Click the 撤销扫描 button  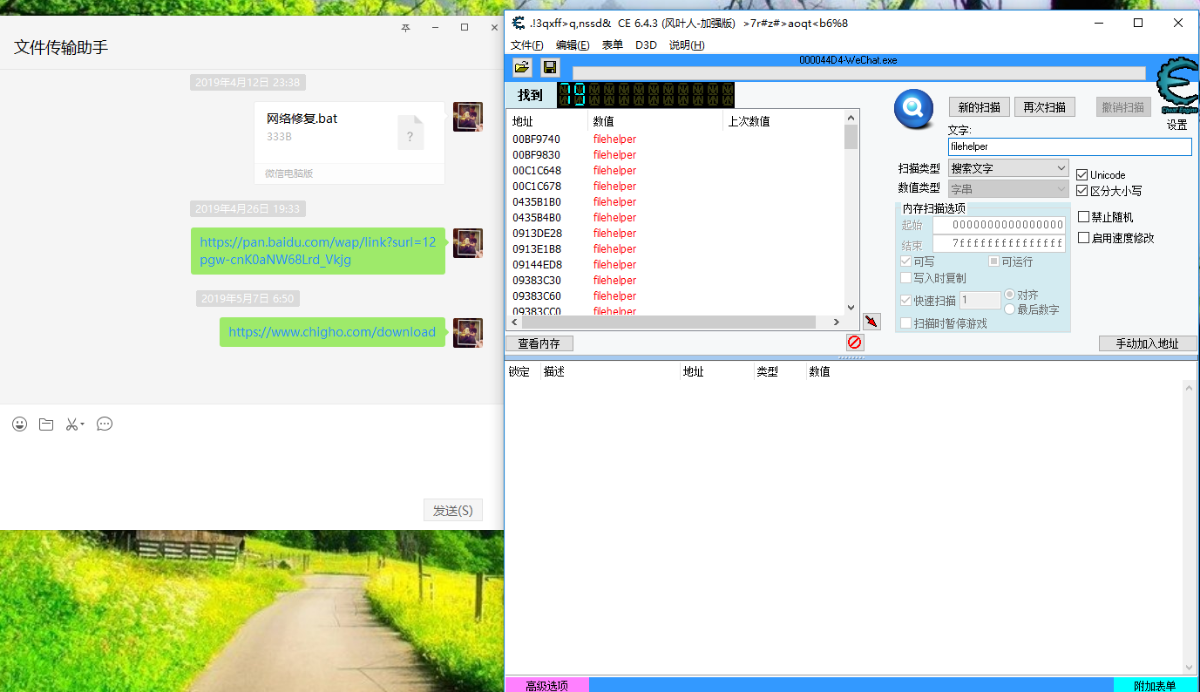click(x=1125, y=107)
